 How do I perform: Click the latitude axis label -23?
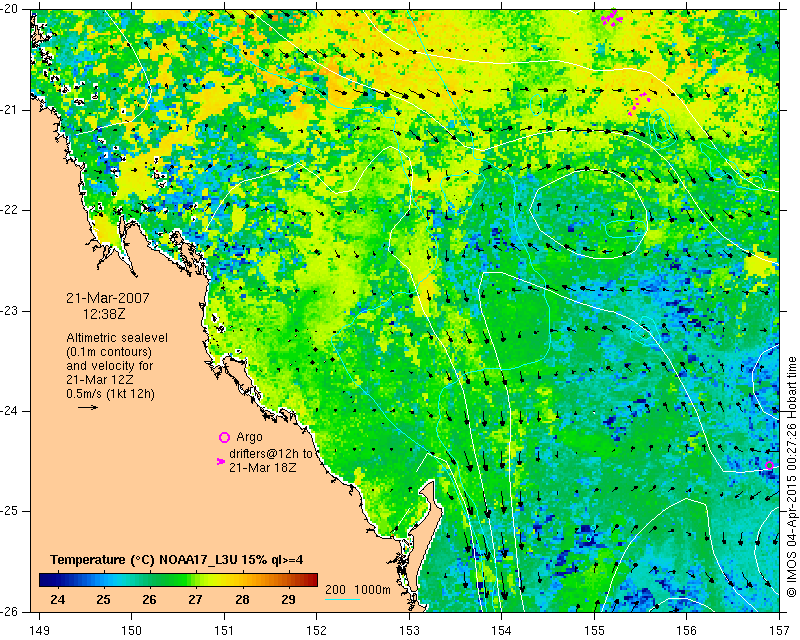point(10,311)
